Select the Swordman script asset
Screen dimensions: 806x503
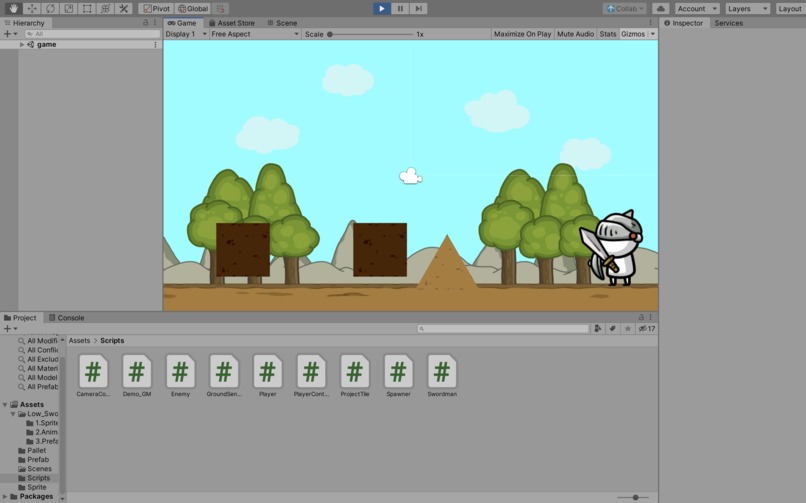[442, 376]
